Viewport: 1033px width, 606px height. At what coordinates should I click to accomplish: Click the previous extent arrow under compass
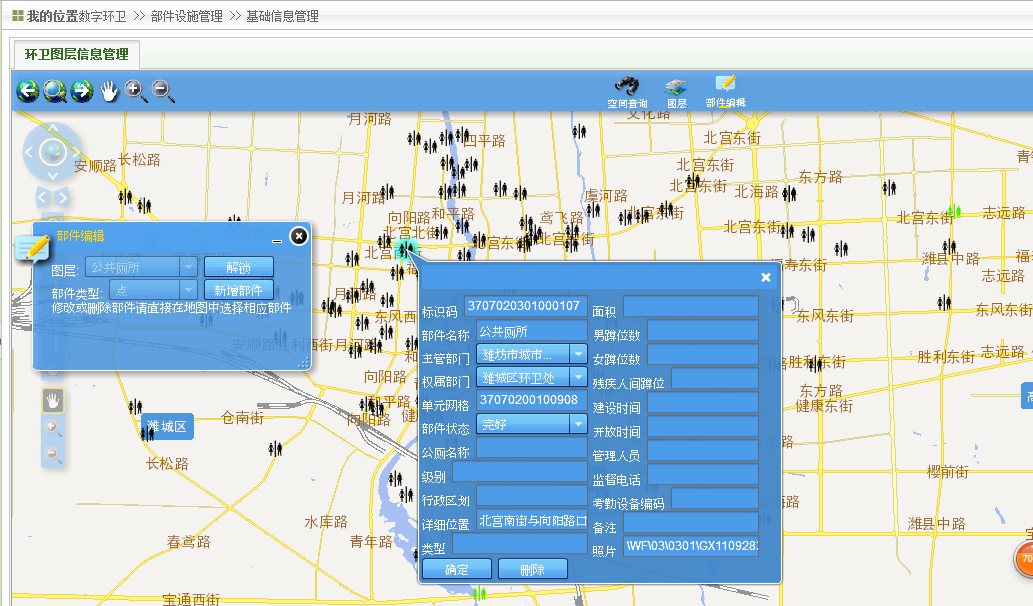coord(42,197)
